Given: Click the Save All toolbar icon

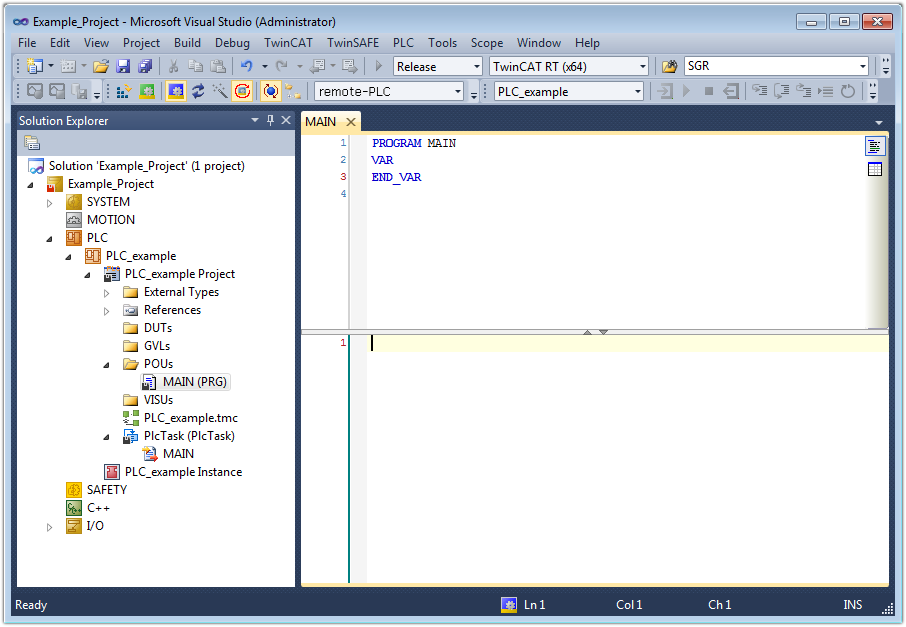Looking at the screenshot, I should click(x=144, y=67).
